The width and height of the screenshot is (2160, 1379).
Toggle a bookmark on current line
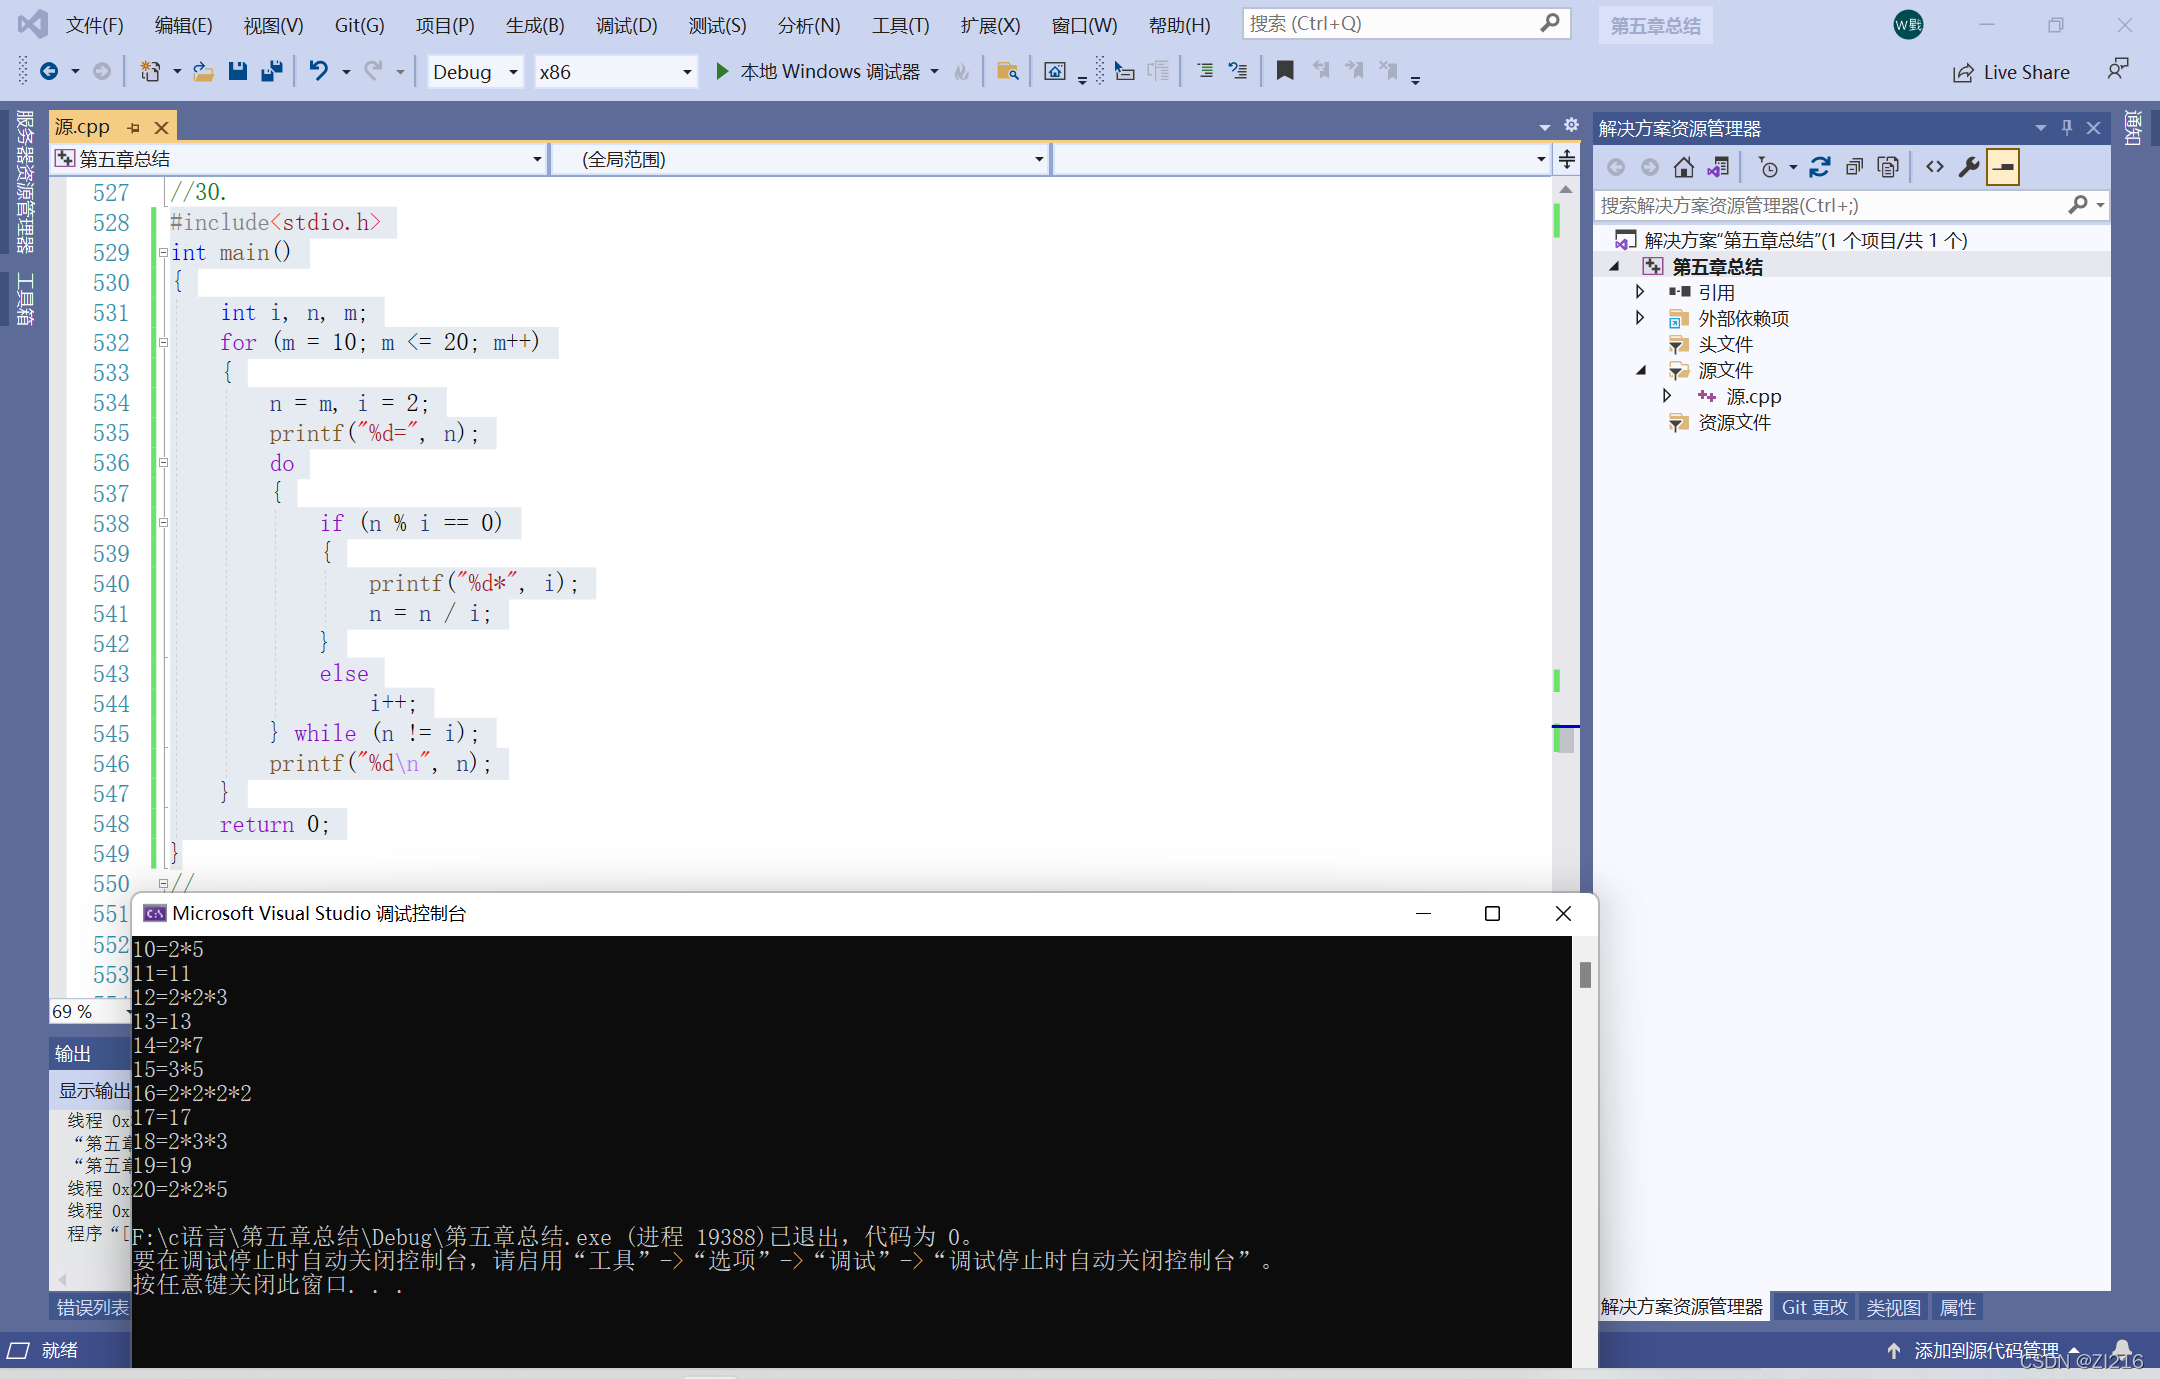coord(1285,71)
